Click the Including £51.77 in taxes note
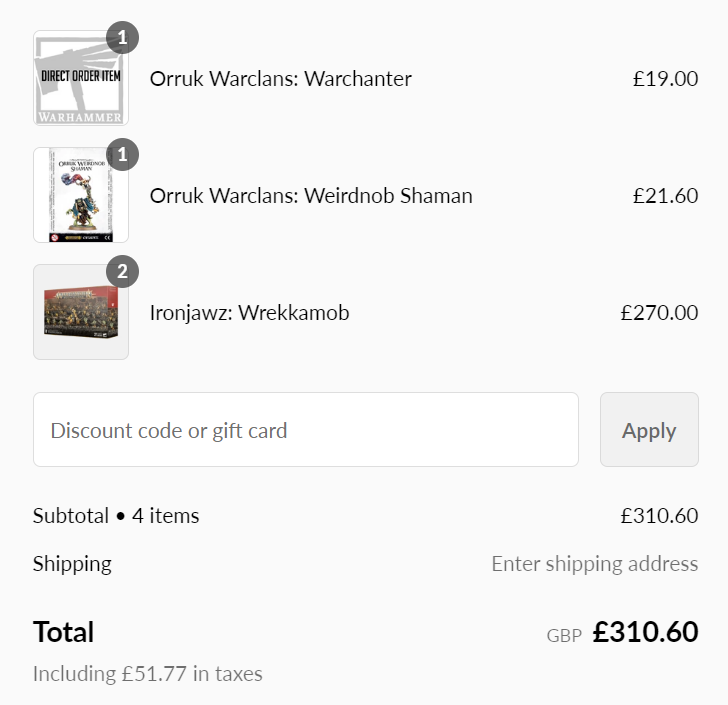The width and height of the screenshot is (728, 705). pyautogui.click(x=147, y=674)
